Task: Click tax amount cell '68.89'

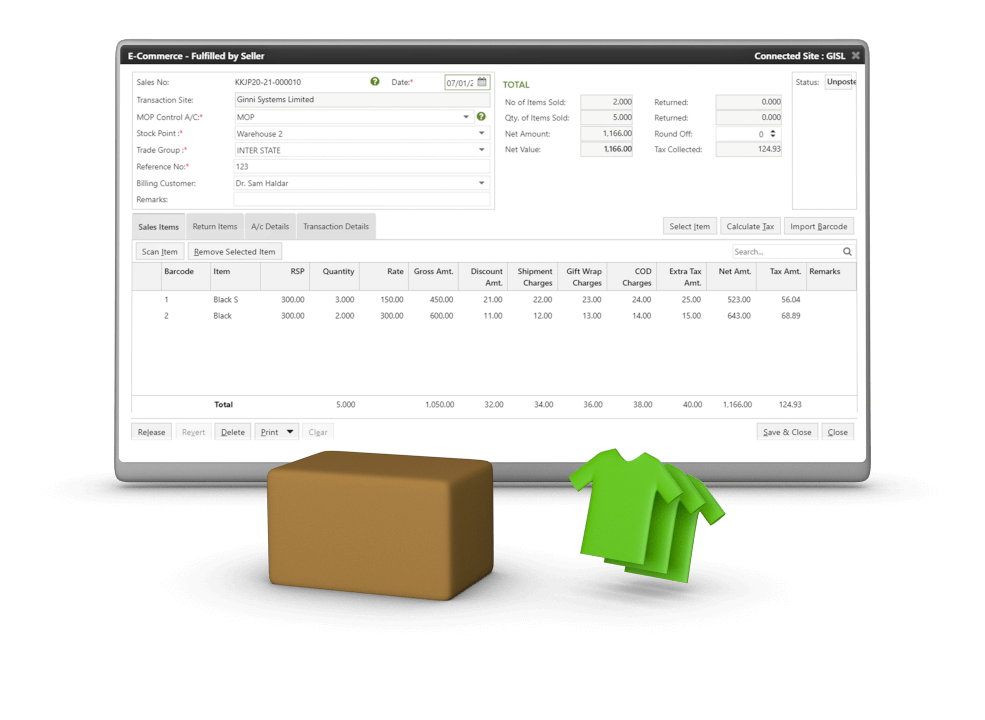Action: (x=790, y=315)
